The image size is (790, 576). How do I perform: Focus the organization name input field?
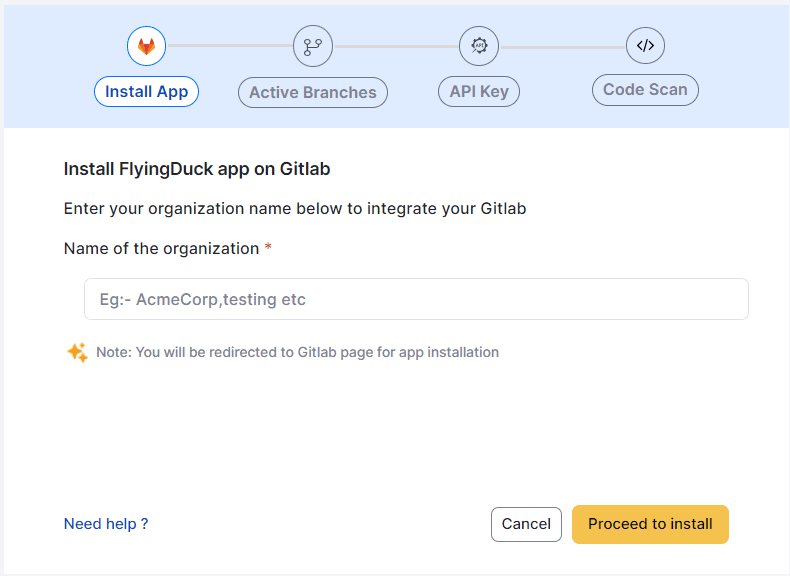coord(416,299)
